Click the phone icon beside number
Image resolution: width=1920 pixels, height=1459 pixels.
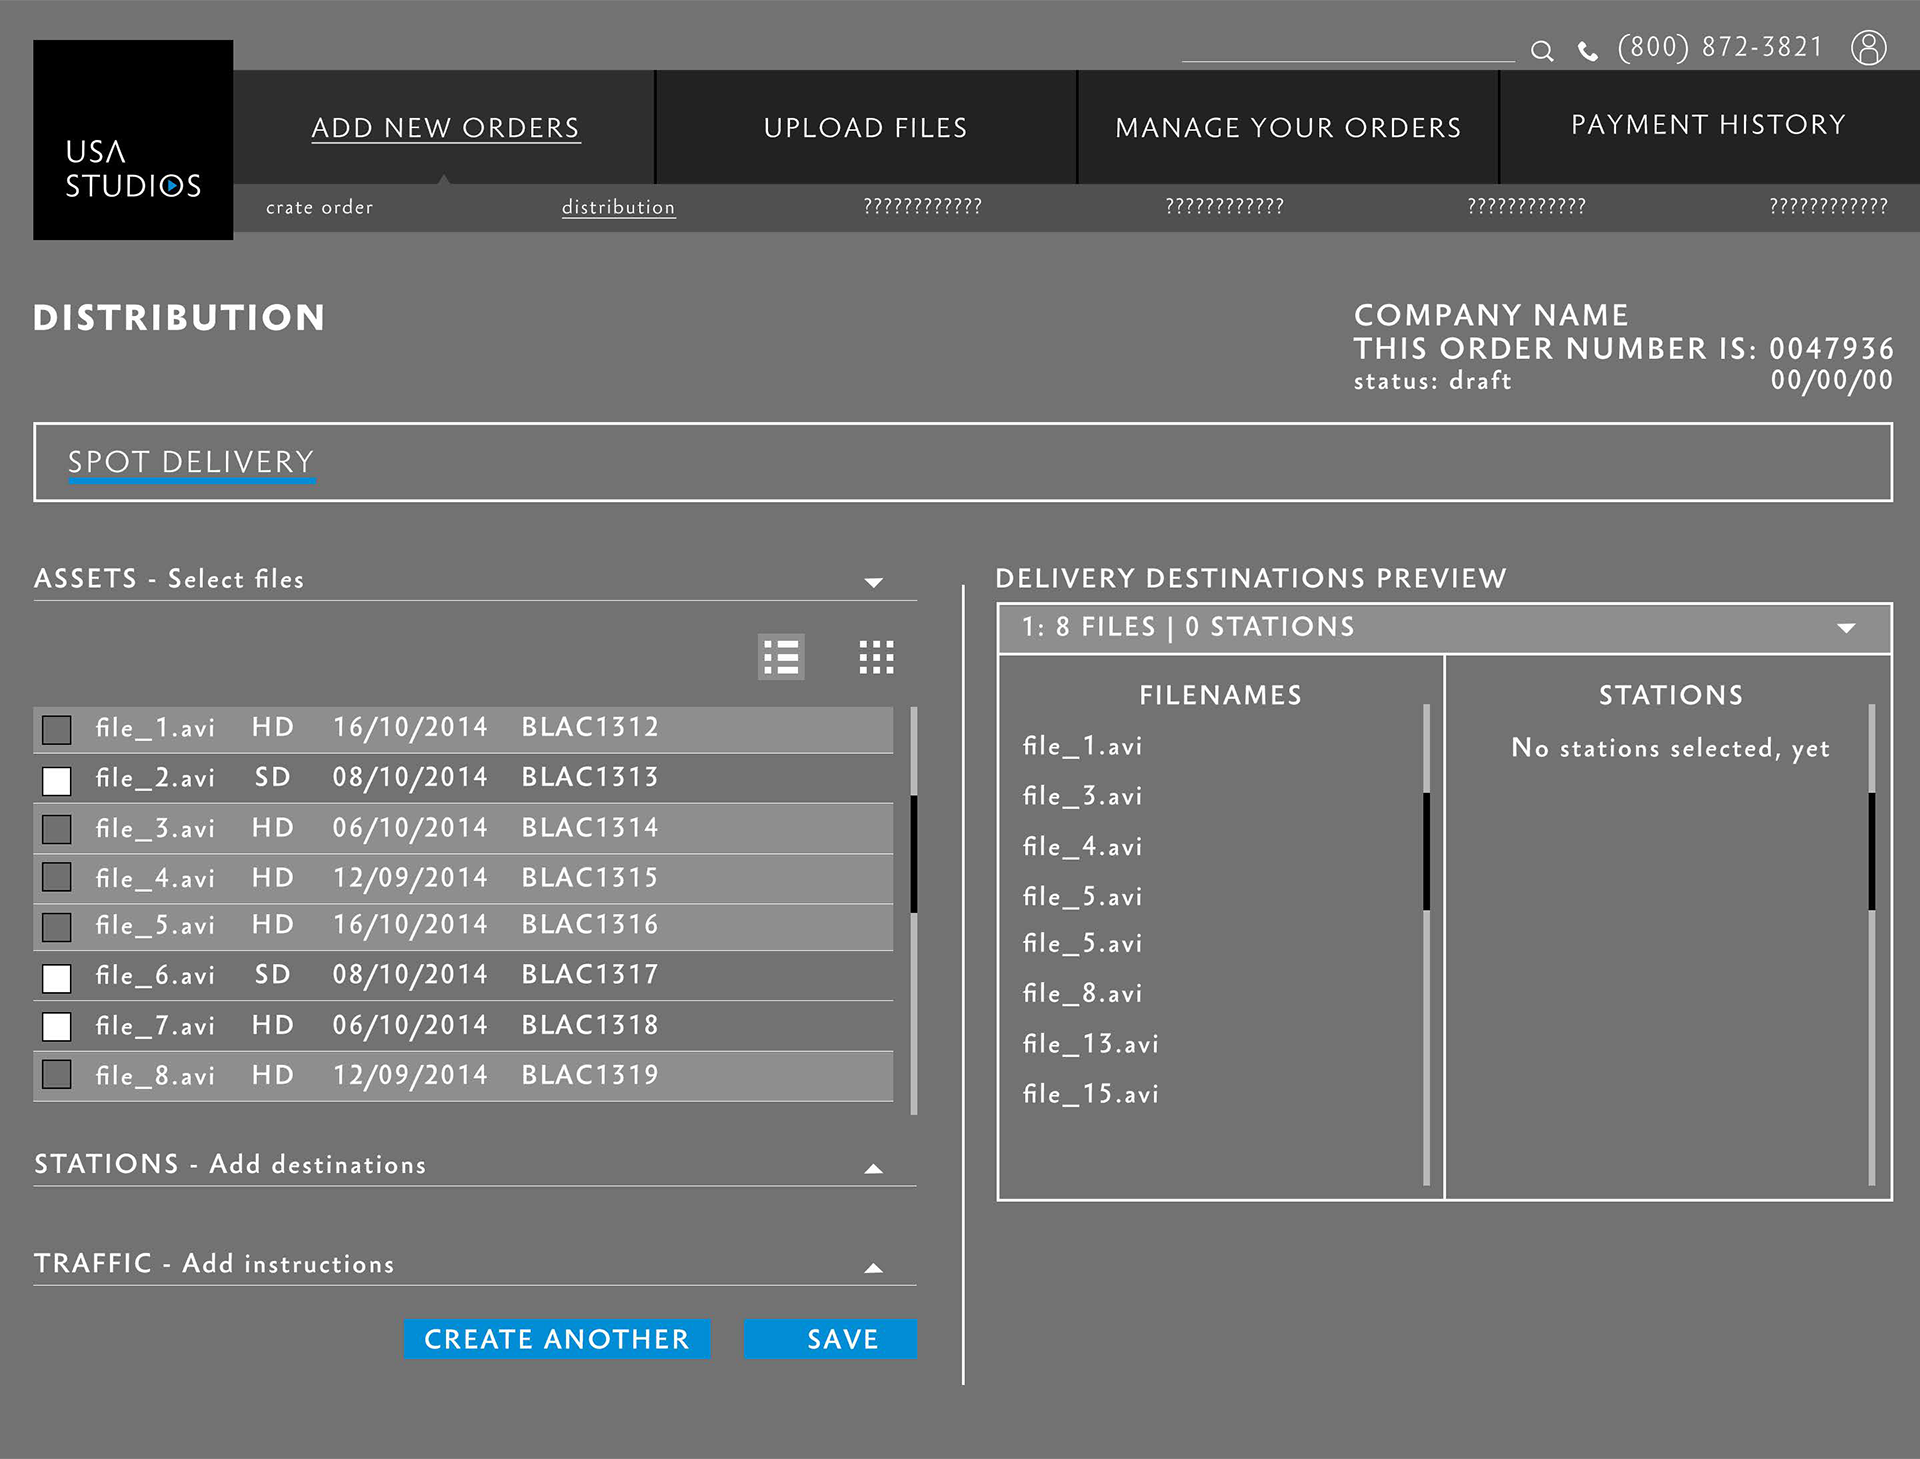point(1587,51)
